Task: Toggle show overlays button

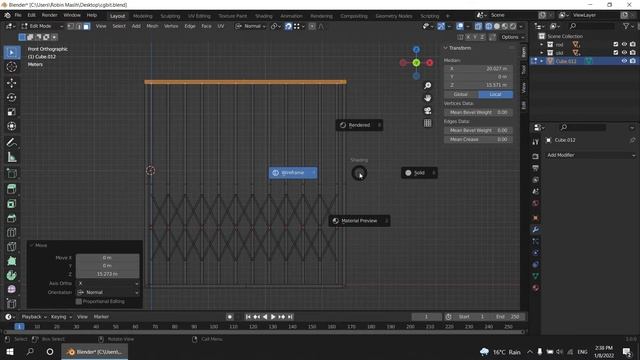Action: click(460, 27)
